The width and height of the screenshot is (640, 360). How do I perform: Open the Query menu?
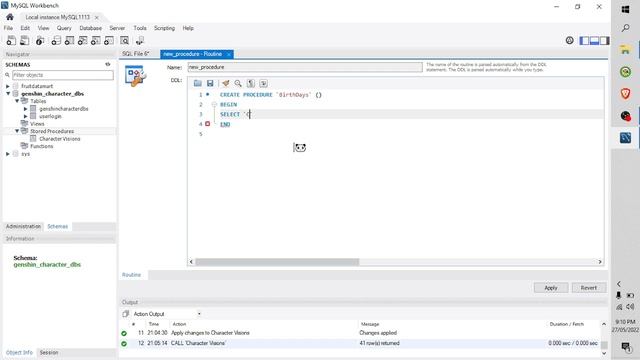click(x=64, y=28)
